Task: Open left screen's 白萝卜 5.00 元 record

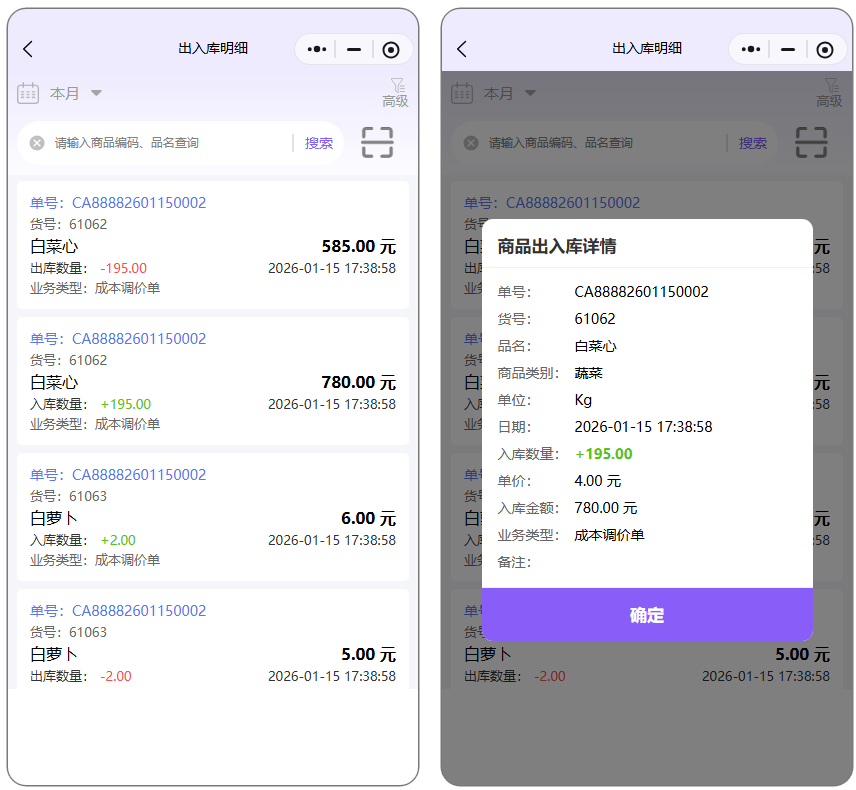Action: click(x=213, y=639)
